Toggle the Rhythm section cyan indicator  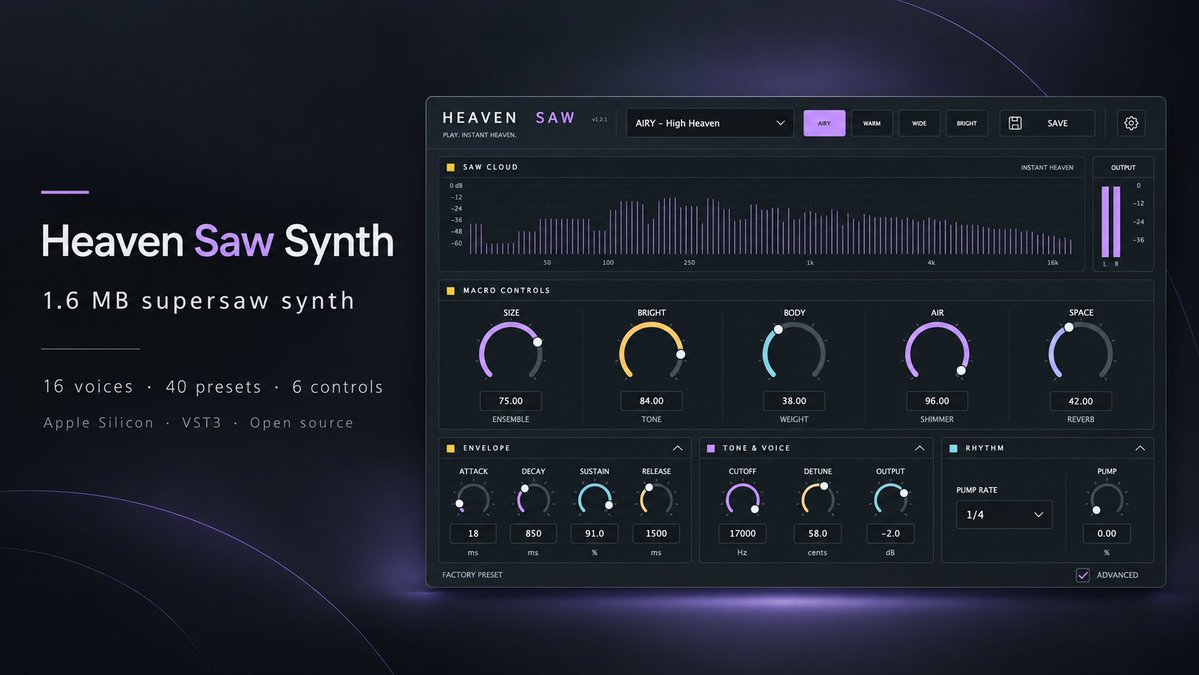(x=953, y=448)
